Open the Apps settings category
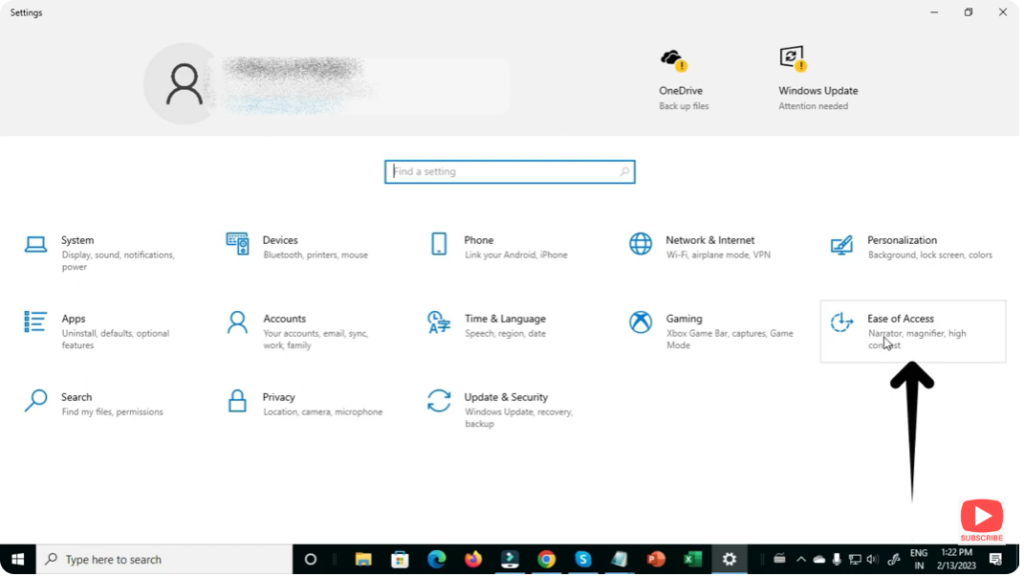The width and height of the screenshot is (1024, 576). (x=73, y=320)
